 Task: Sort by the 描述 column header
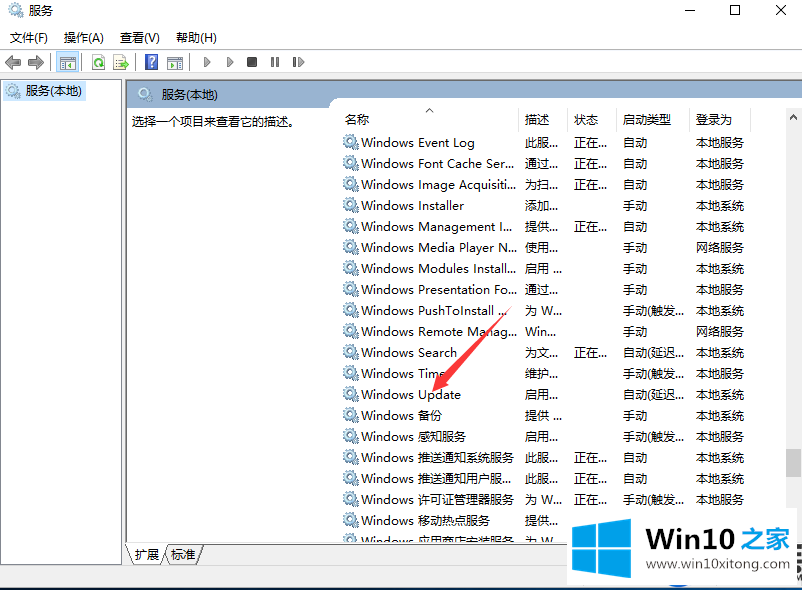(537, 120)
